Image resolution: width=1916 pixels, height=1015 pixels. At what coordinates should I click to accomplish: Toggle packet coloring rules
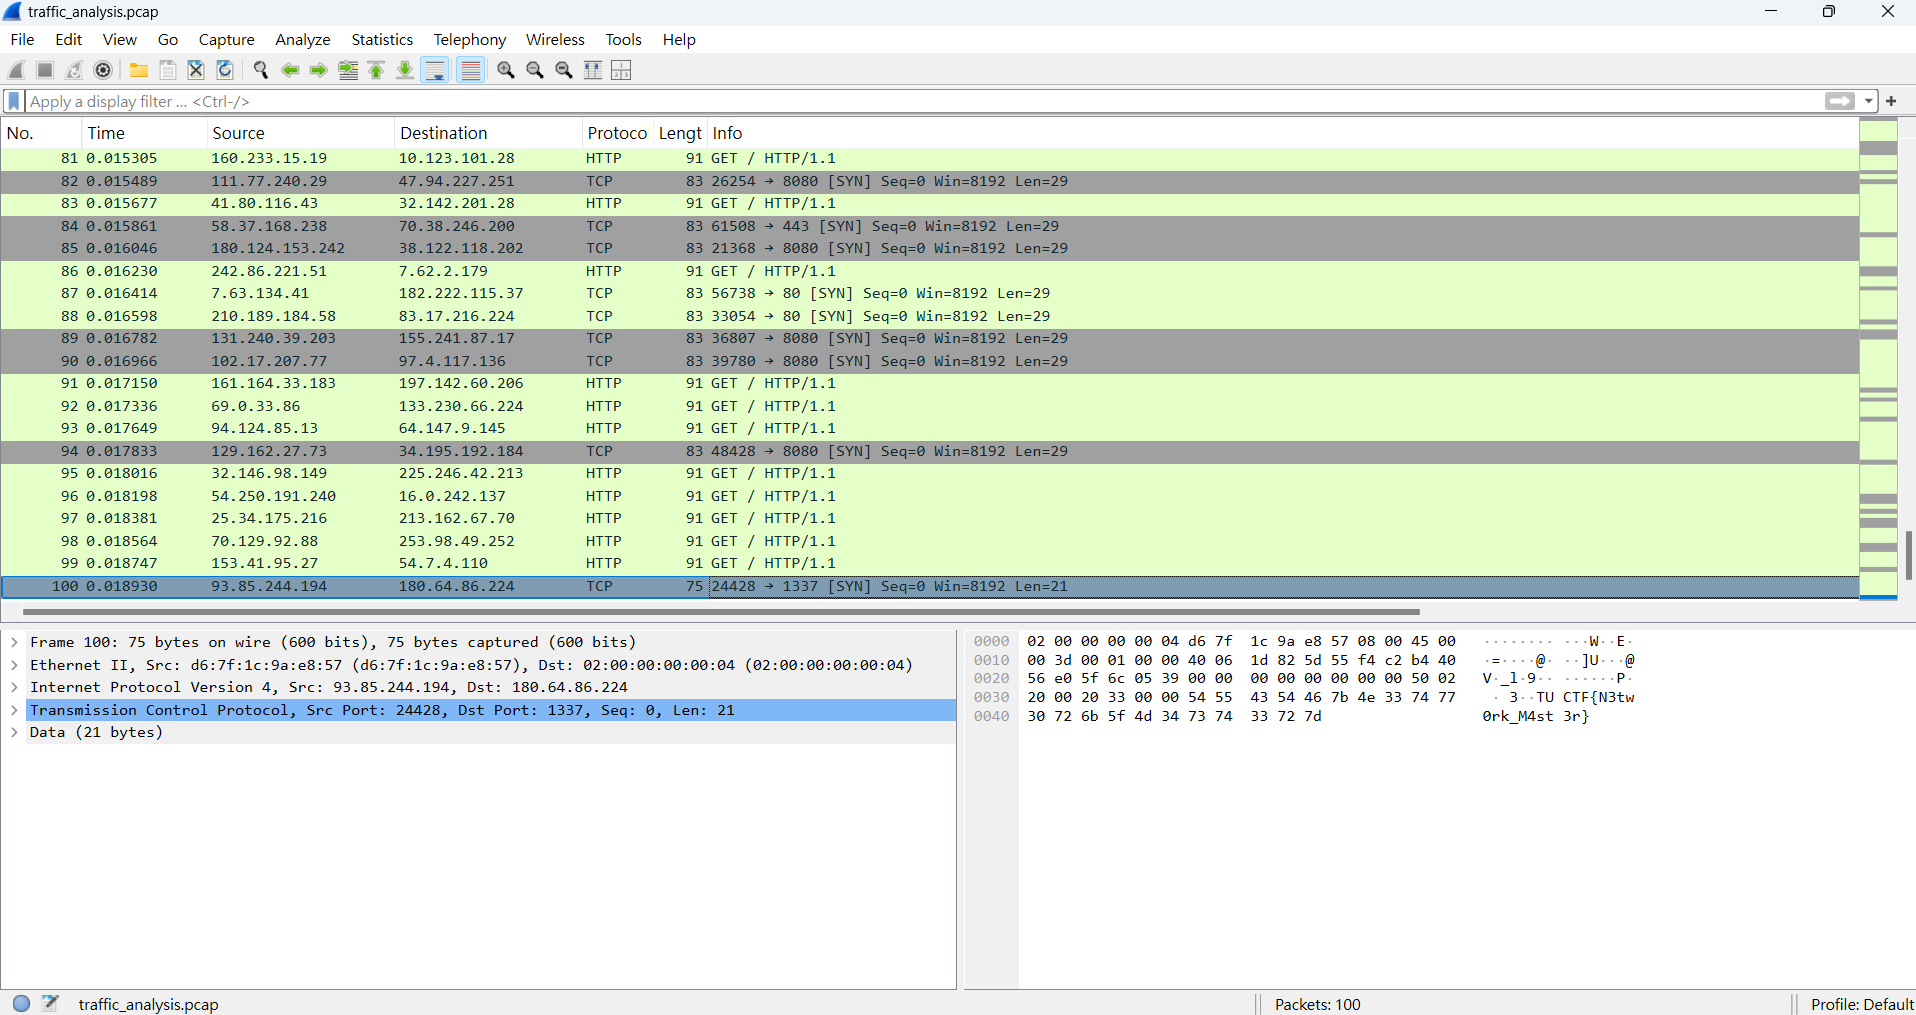pos(470,70)
